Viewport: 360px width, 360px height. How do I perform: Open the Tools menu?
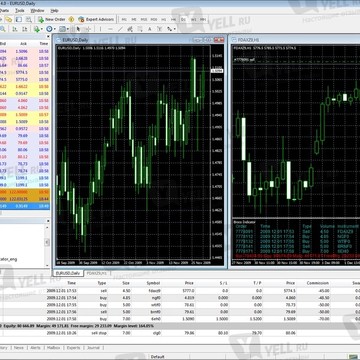(x=20, y=10)
